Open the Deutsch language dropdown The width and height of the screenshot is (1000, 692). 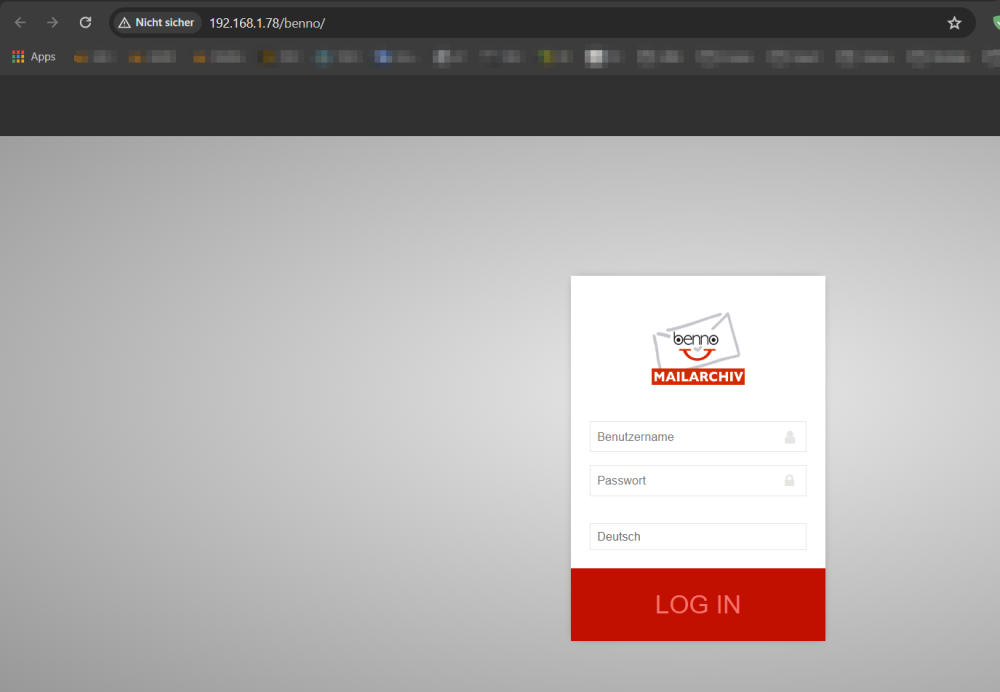click(698, 537)
